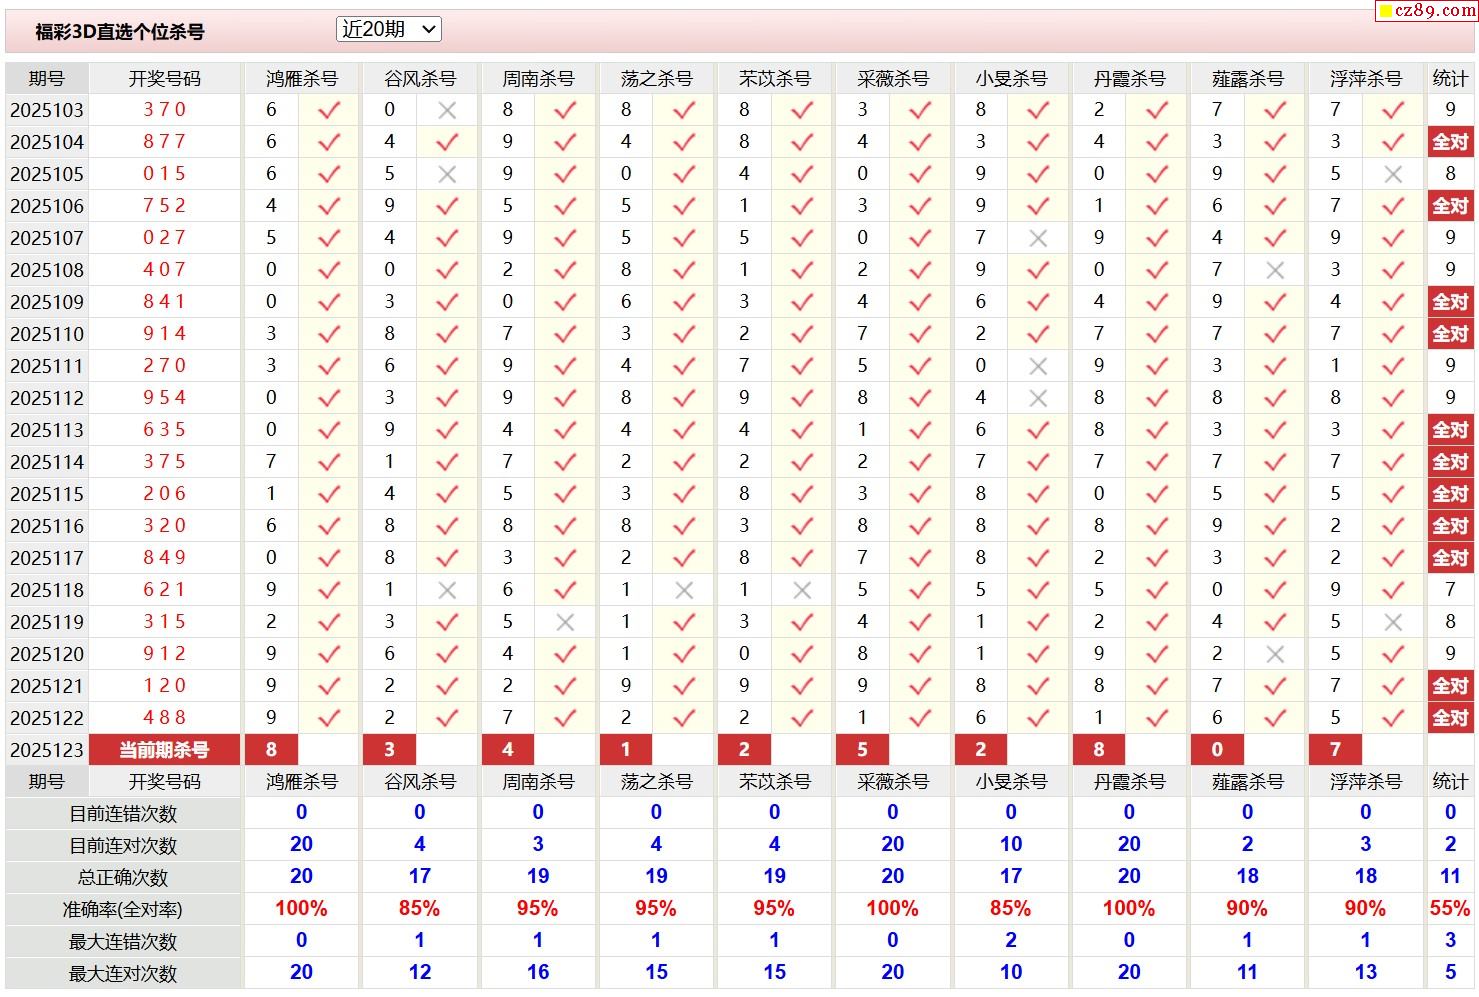Click 85% accuracy under 谷风杀号
The image size is (1479, 997).
[419, 909]
